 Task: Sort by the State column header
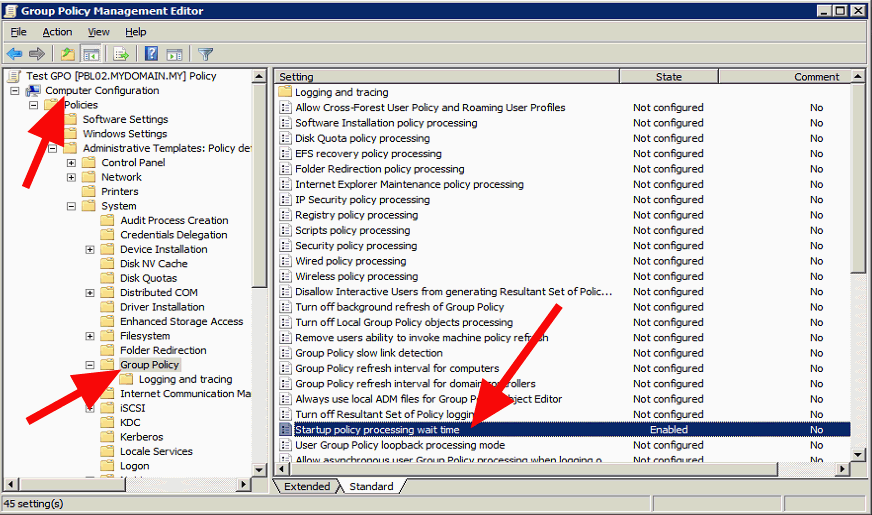[x=668, y=77]
